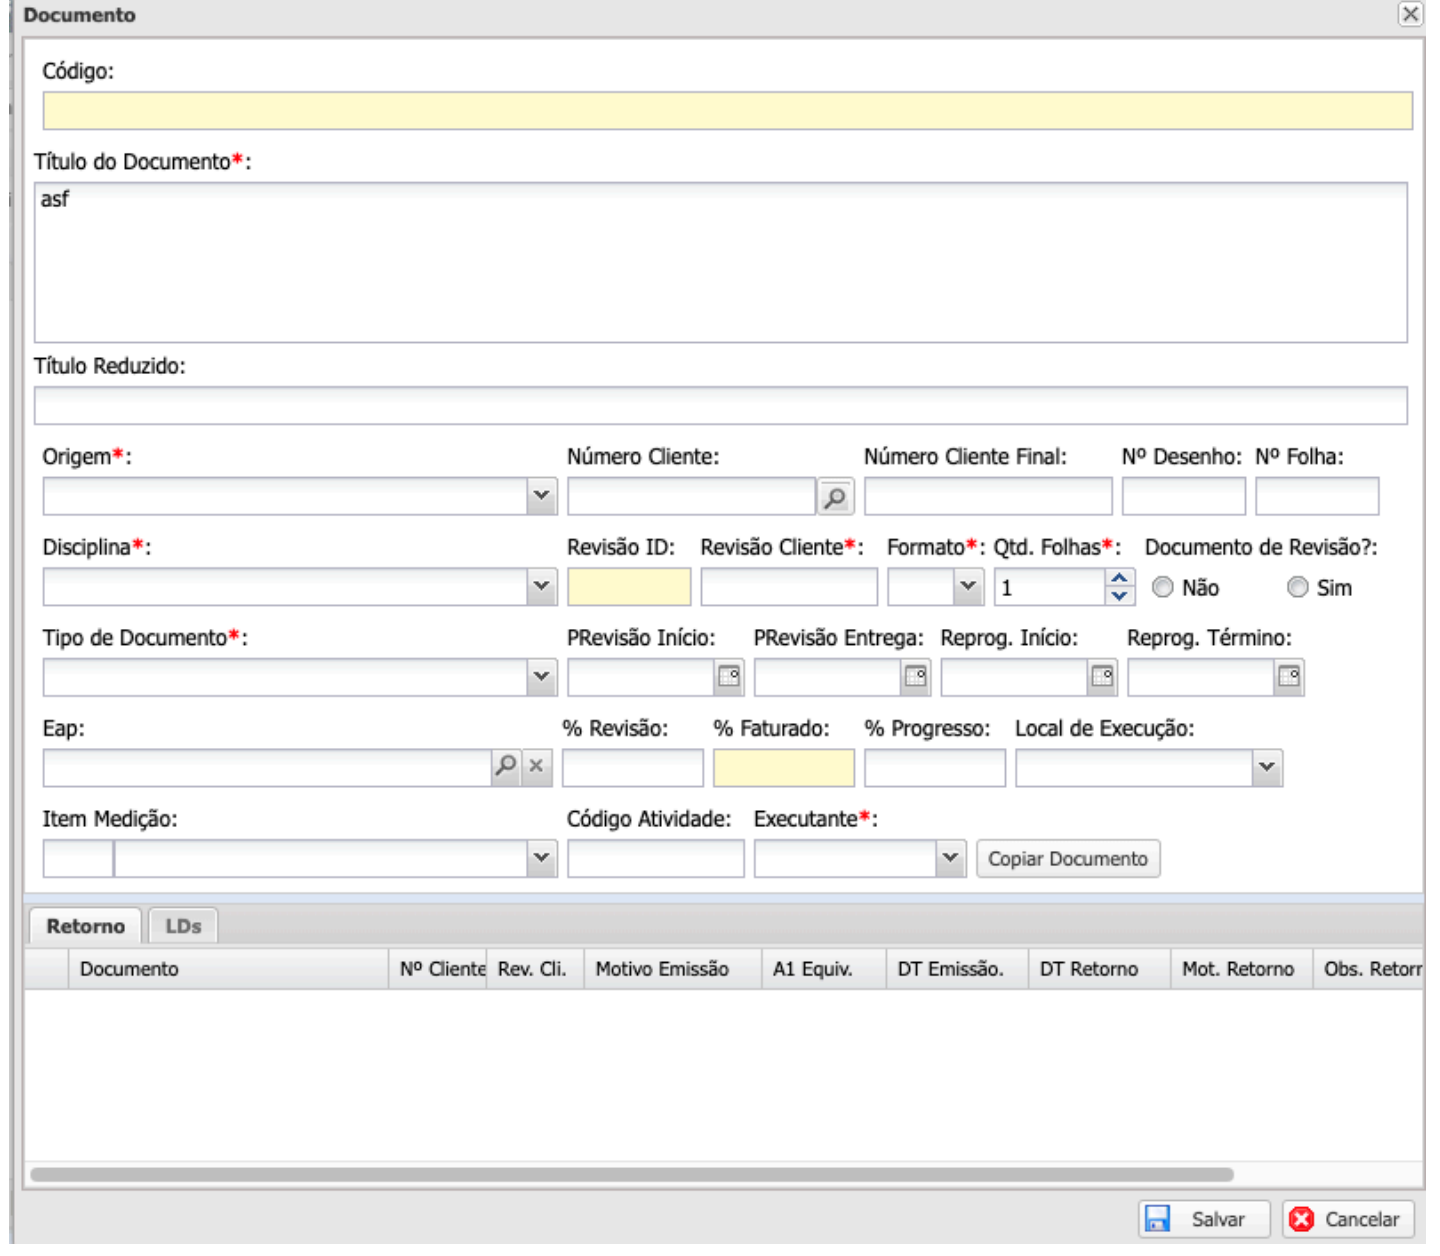Viewport: 1440px width, 1256px height.
Task: Open the Executante dropdown list
Action: coord(950,858)
